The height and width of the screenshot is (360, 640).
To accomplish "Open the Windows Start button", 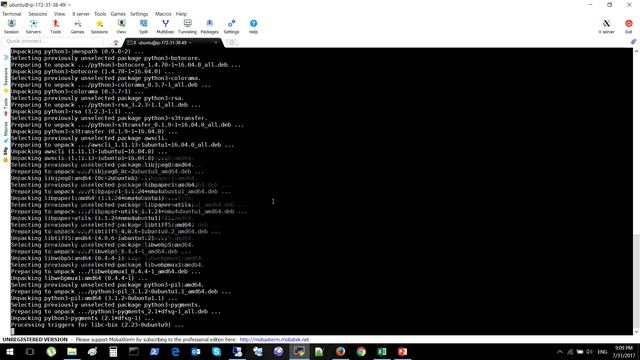I will 9,351.
